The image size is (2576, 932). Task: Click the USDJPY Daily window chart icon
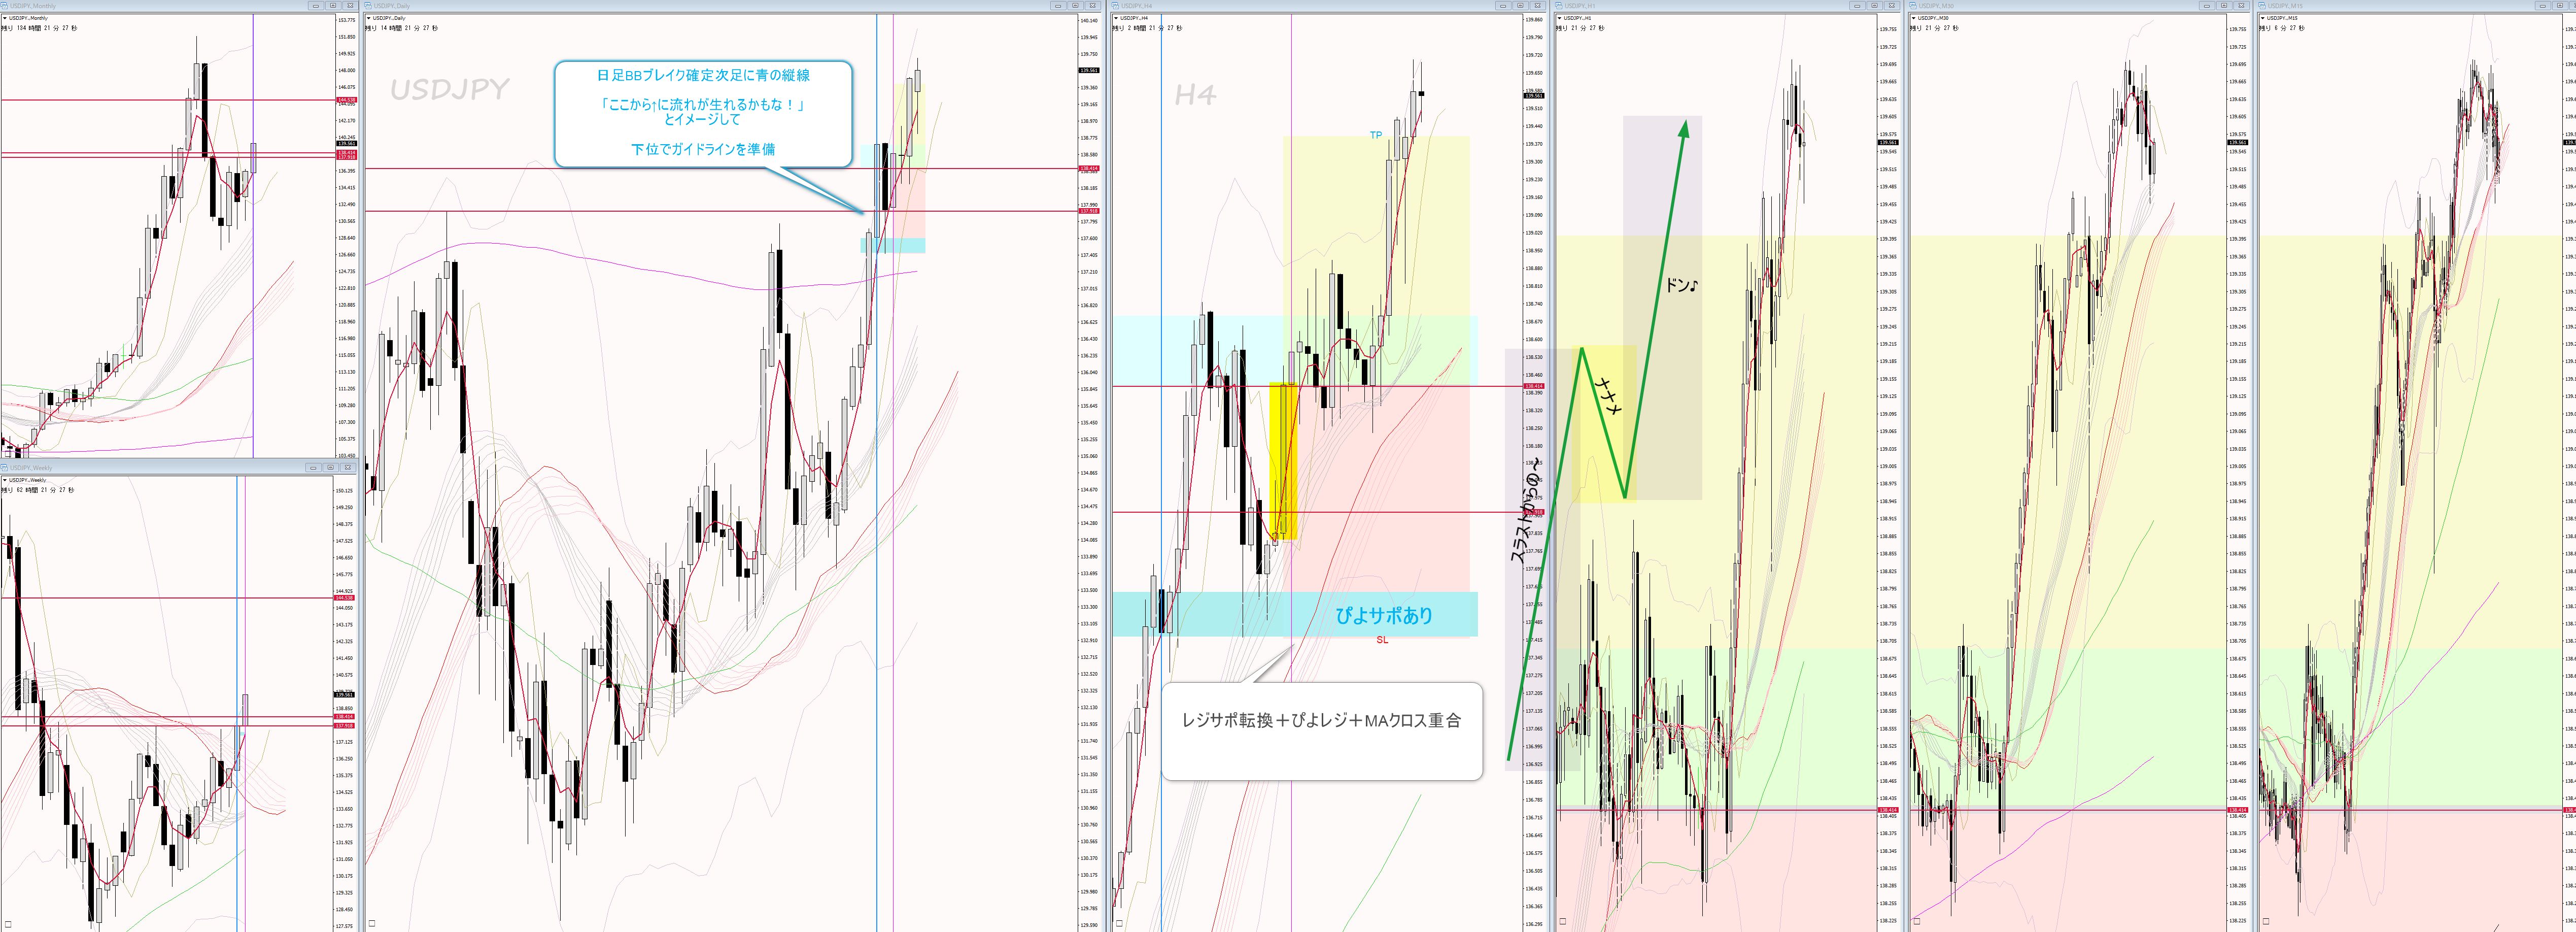pyautogui.click(x=369, y=6)
